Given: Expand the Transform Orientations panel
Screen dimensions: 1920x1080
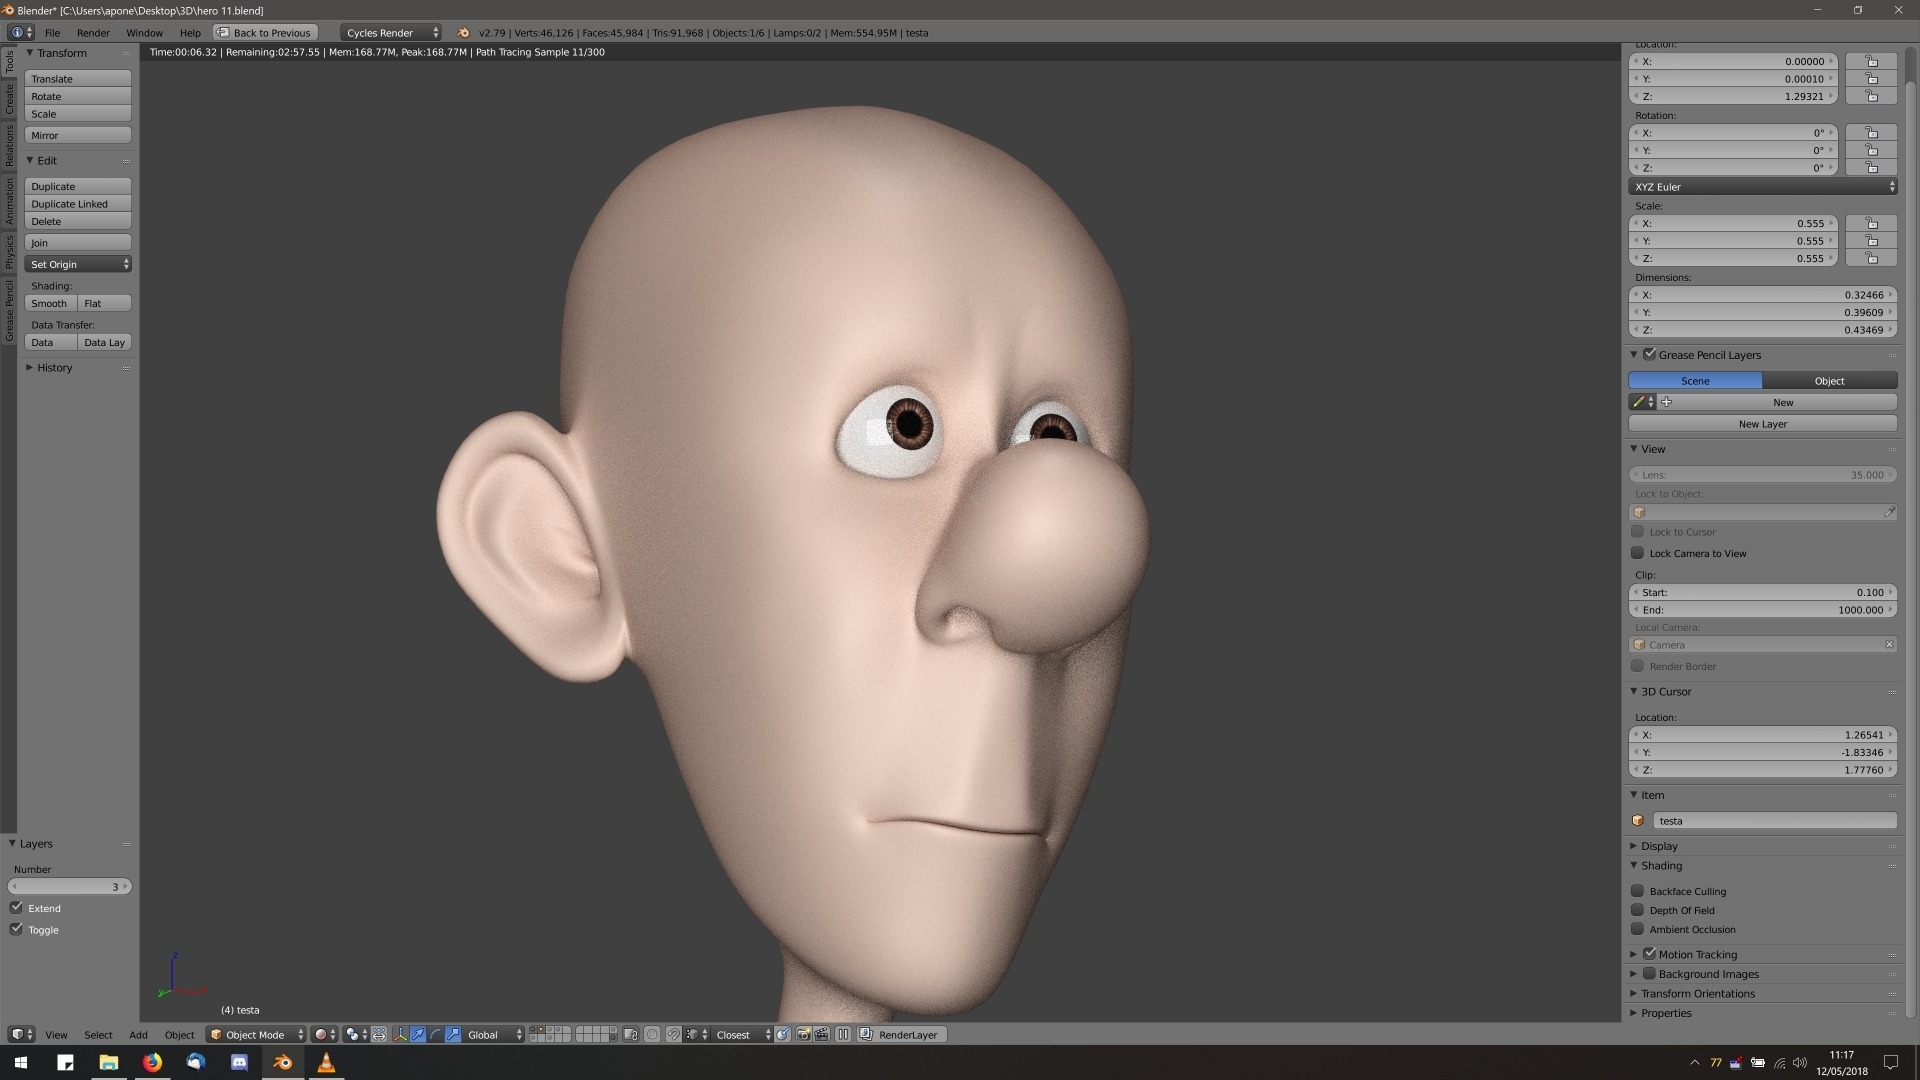Looking at the screenshot, I should tap(1697, 993).
